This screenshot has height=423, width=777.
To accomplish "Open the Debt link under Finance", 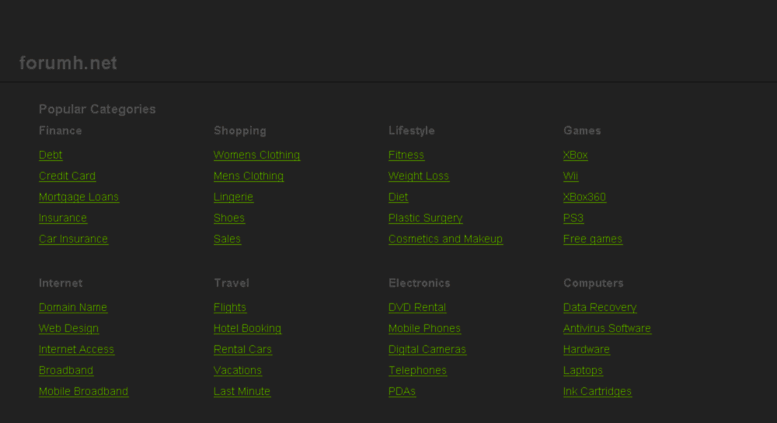I will [x=51, y=155].
